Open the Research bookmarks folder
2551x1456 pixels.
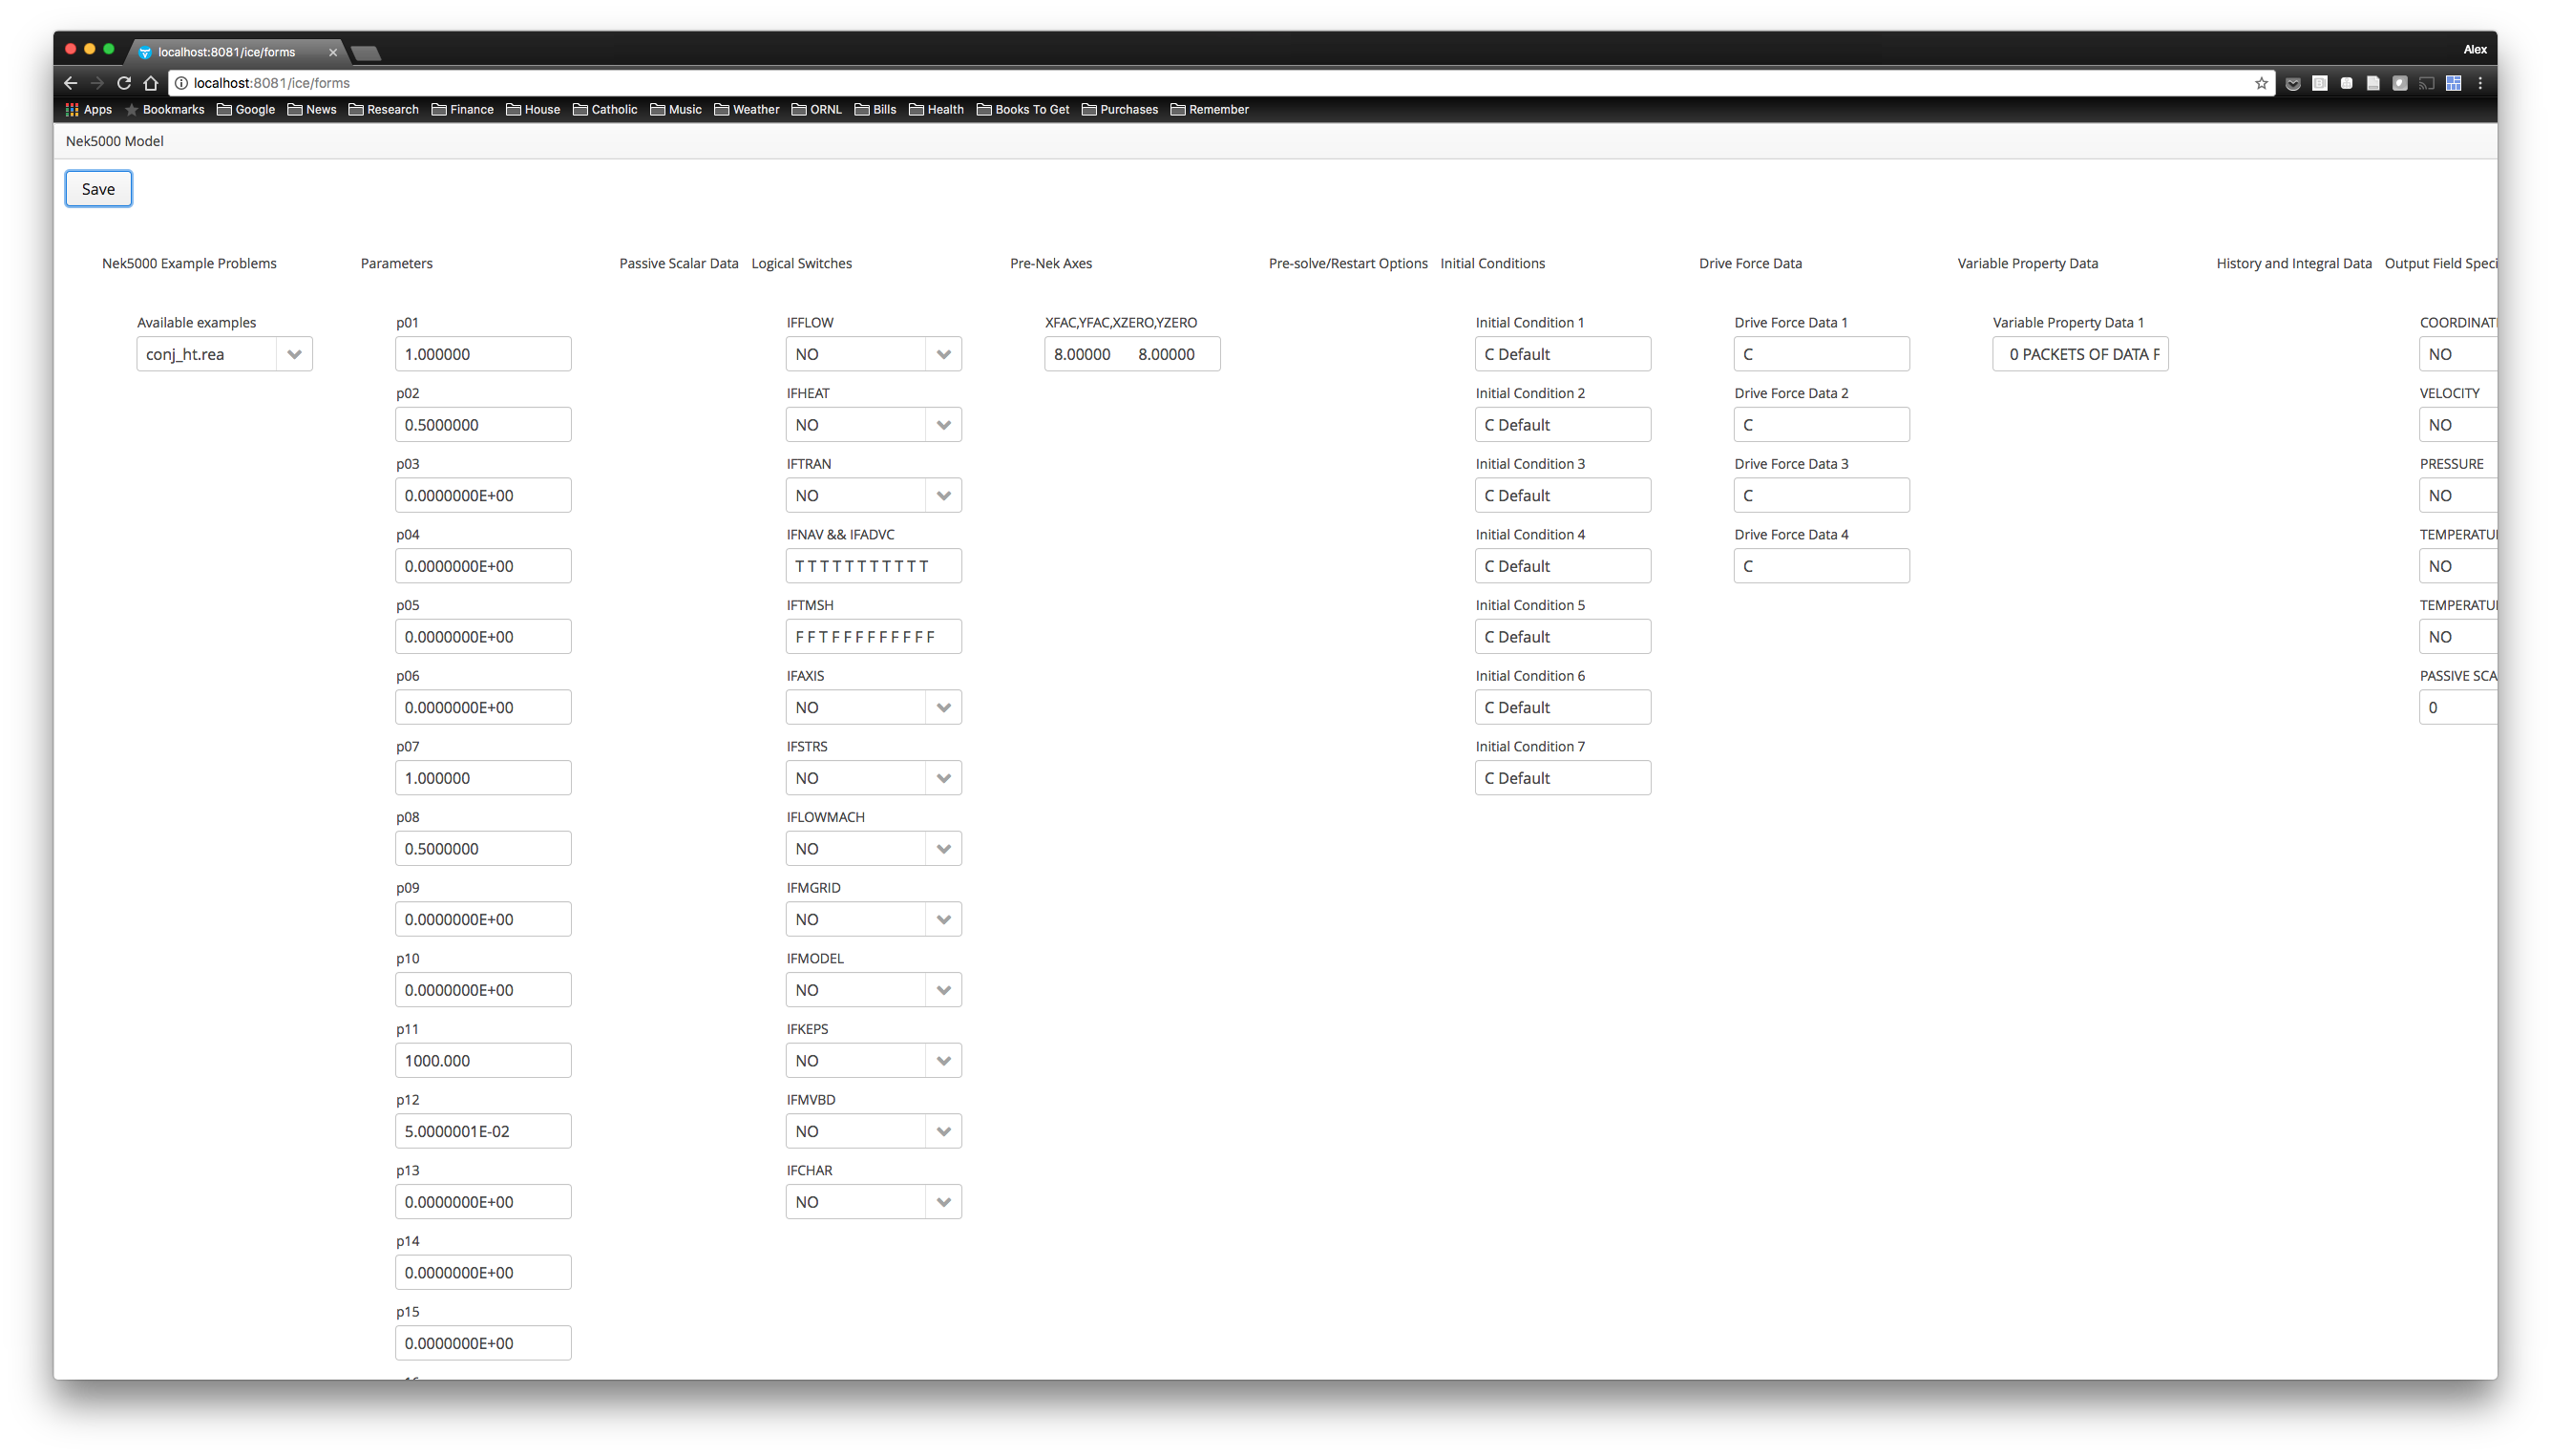[383, 109]
